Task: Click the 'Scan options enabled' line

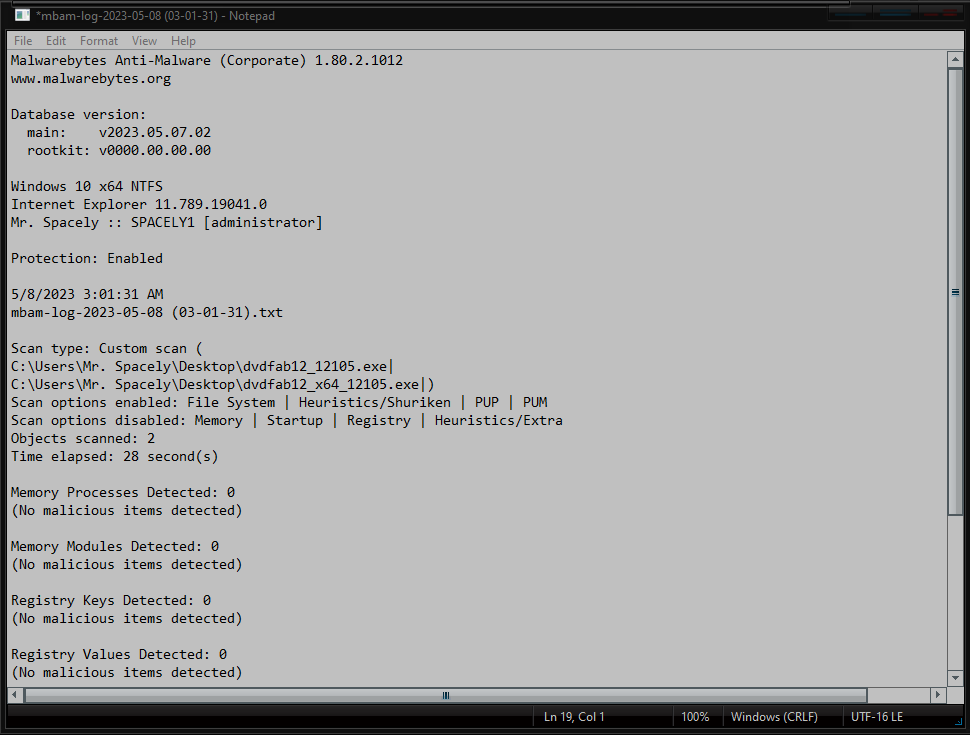Action: tap(279, 402)
